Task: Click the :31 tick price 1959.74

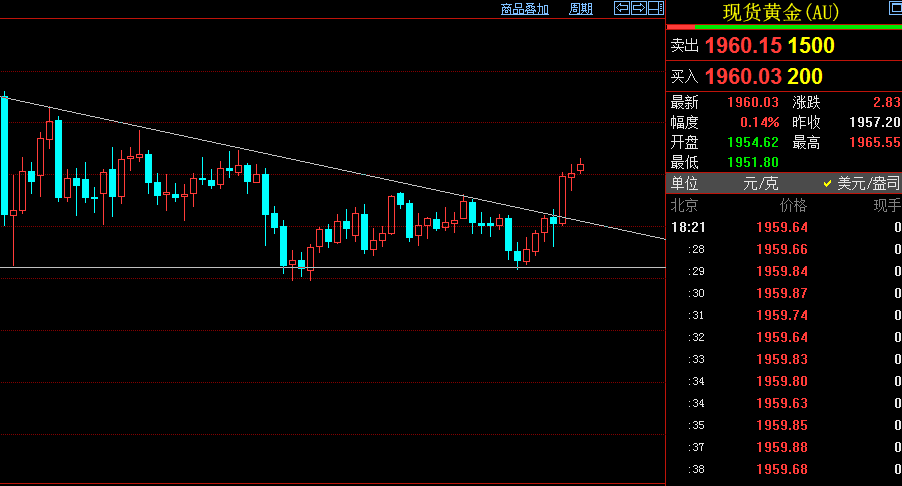Action: 782,315
